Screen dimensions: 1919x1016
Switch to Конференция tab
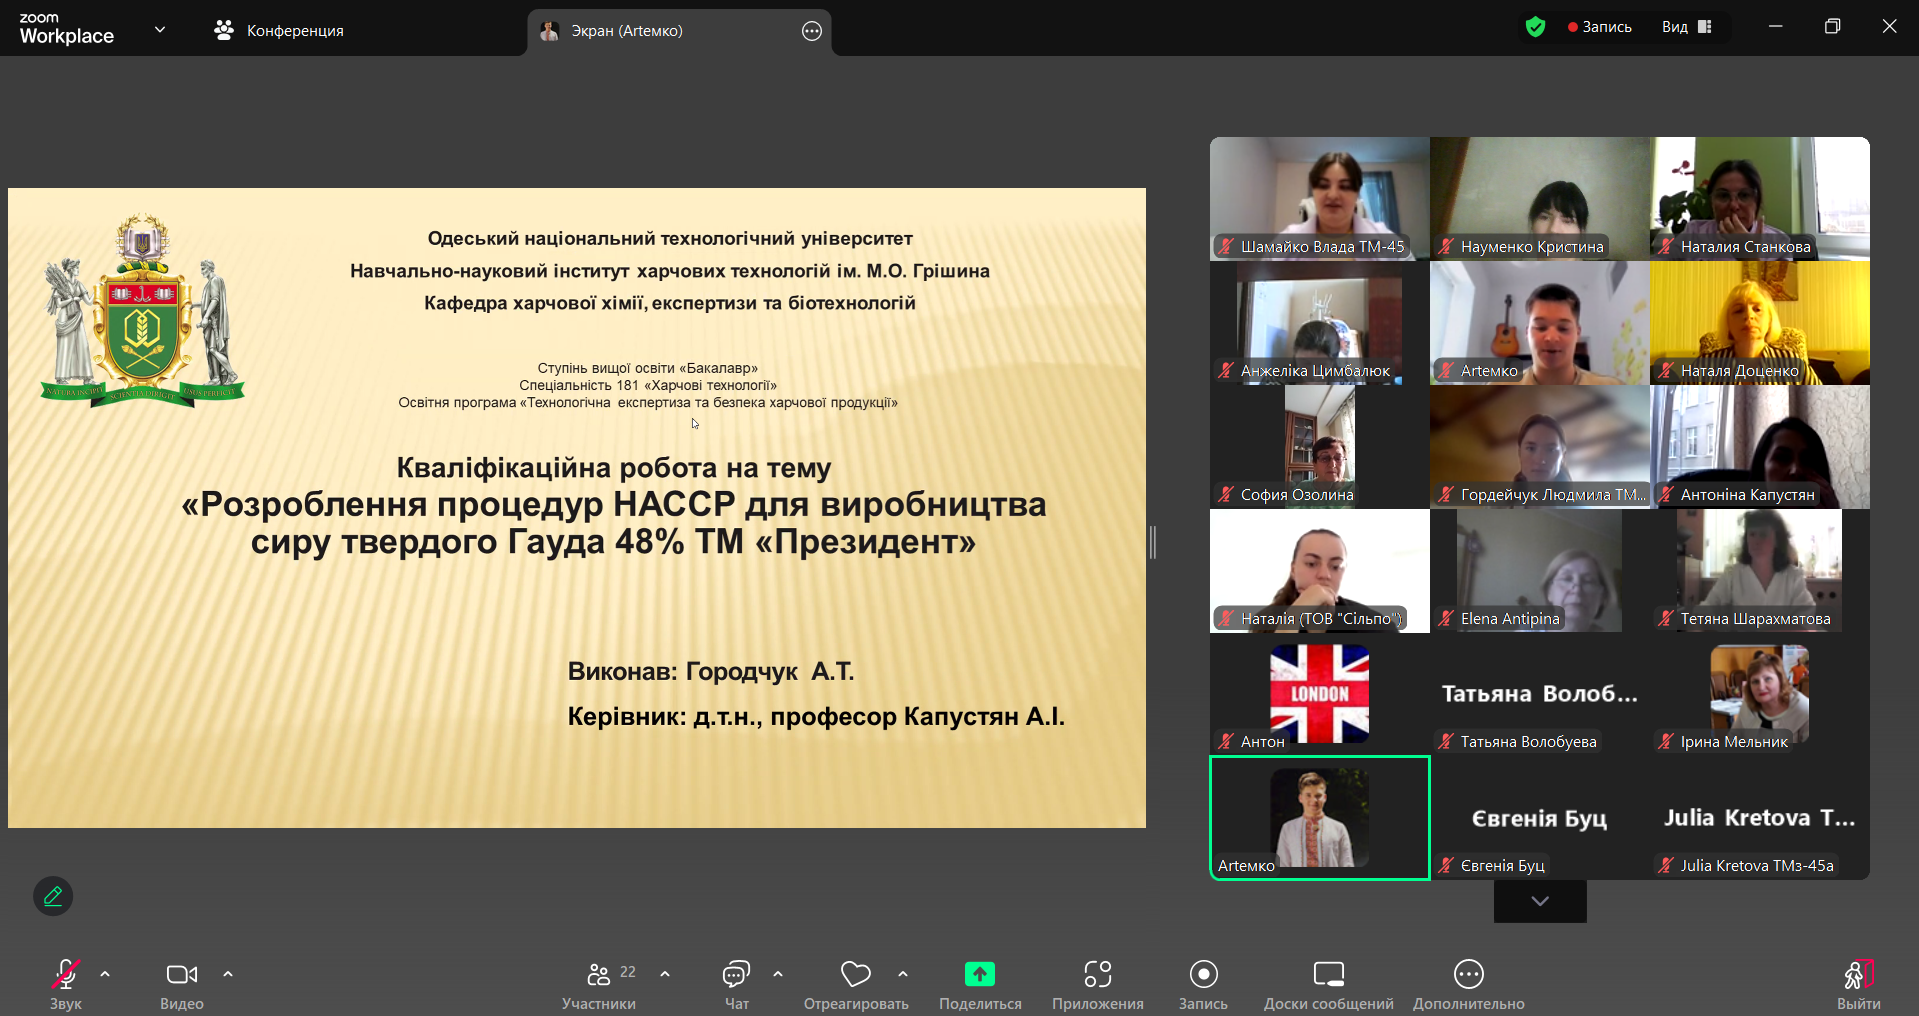pyautogui.click(x=279, y=30)
